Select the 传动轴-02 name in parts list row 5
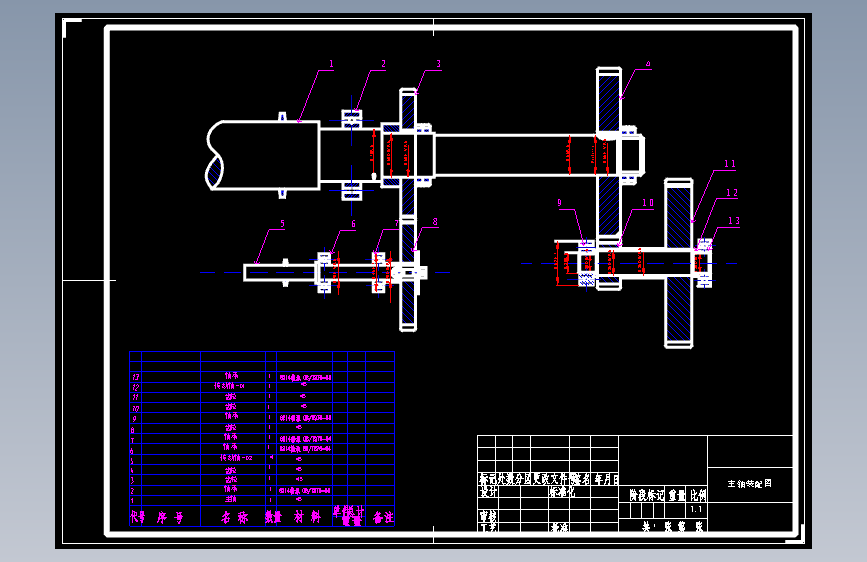 point(236,458)
